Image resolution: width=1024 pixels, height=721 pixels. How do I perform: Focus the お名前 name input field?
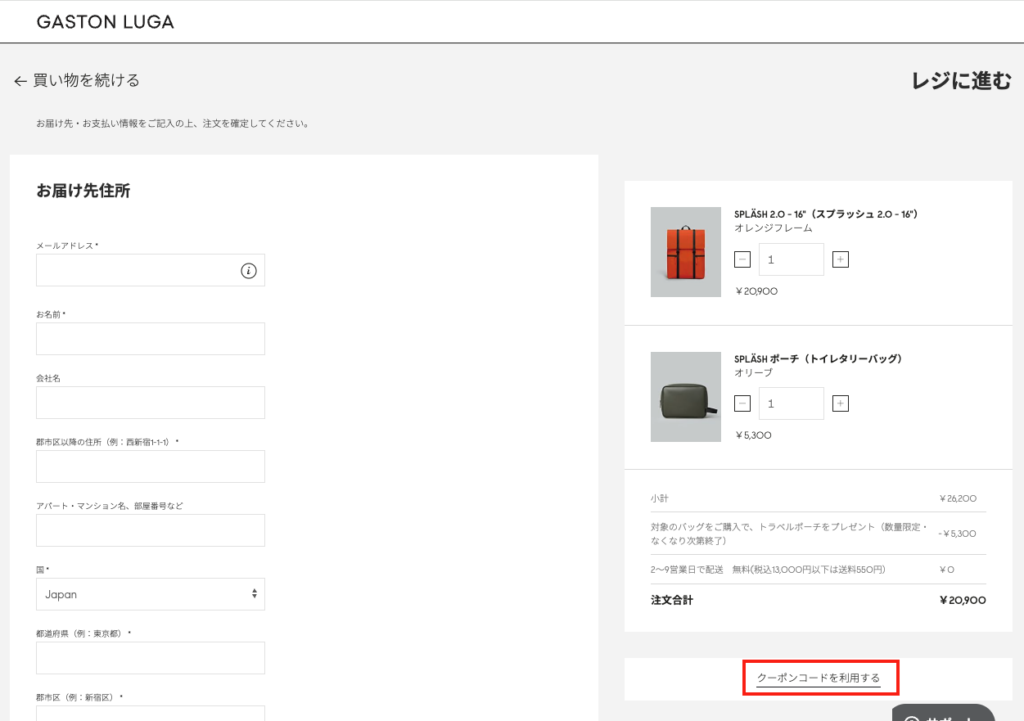pos(150,339)
